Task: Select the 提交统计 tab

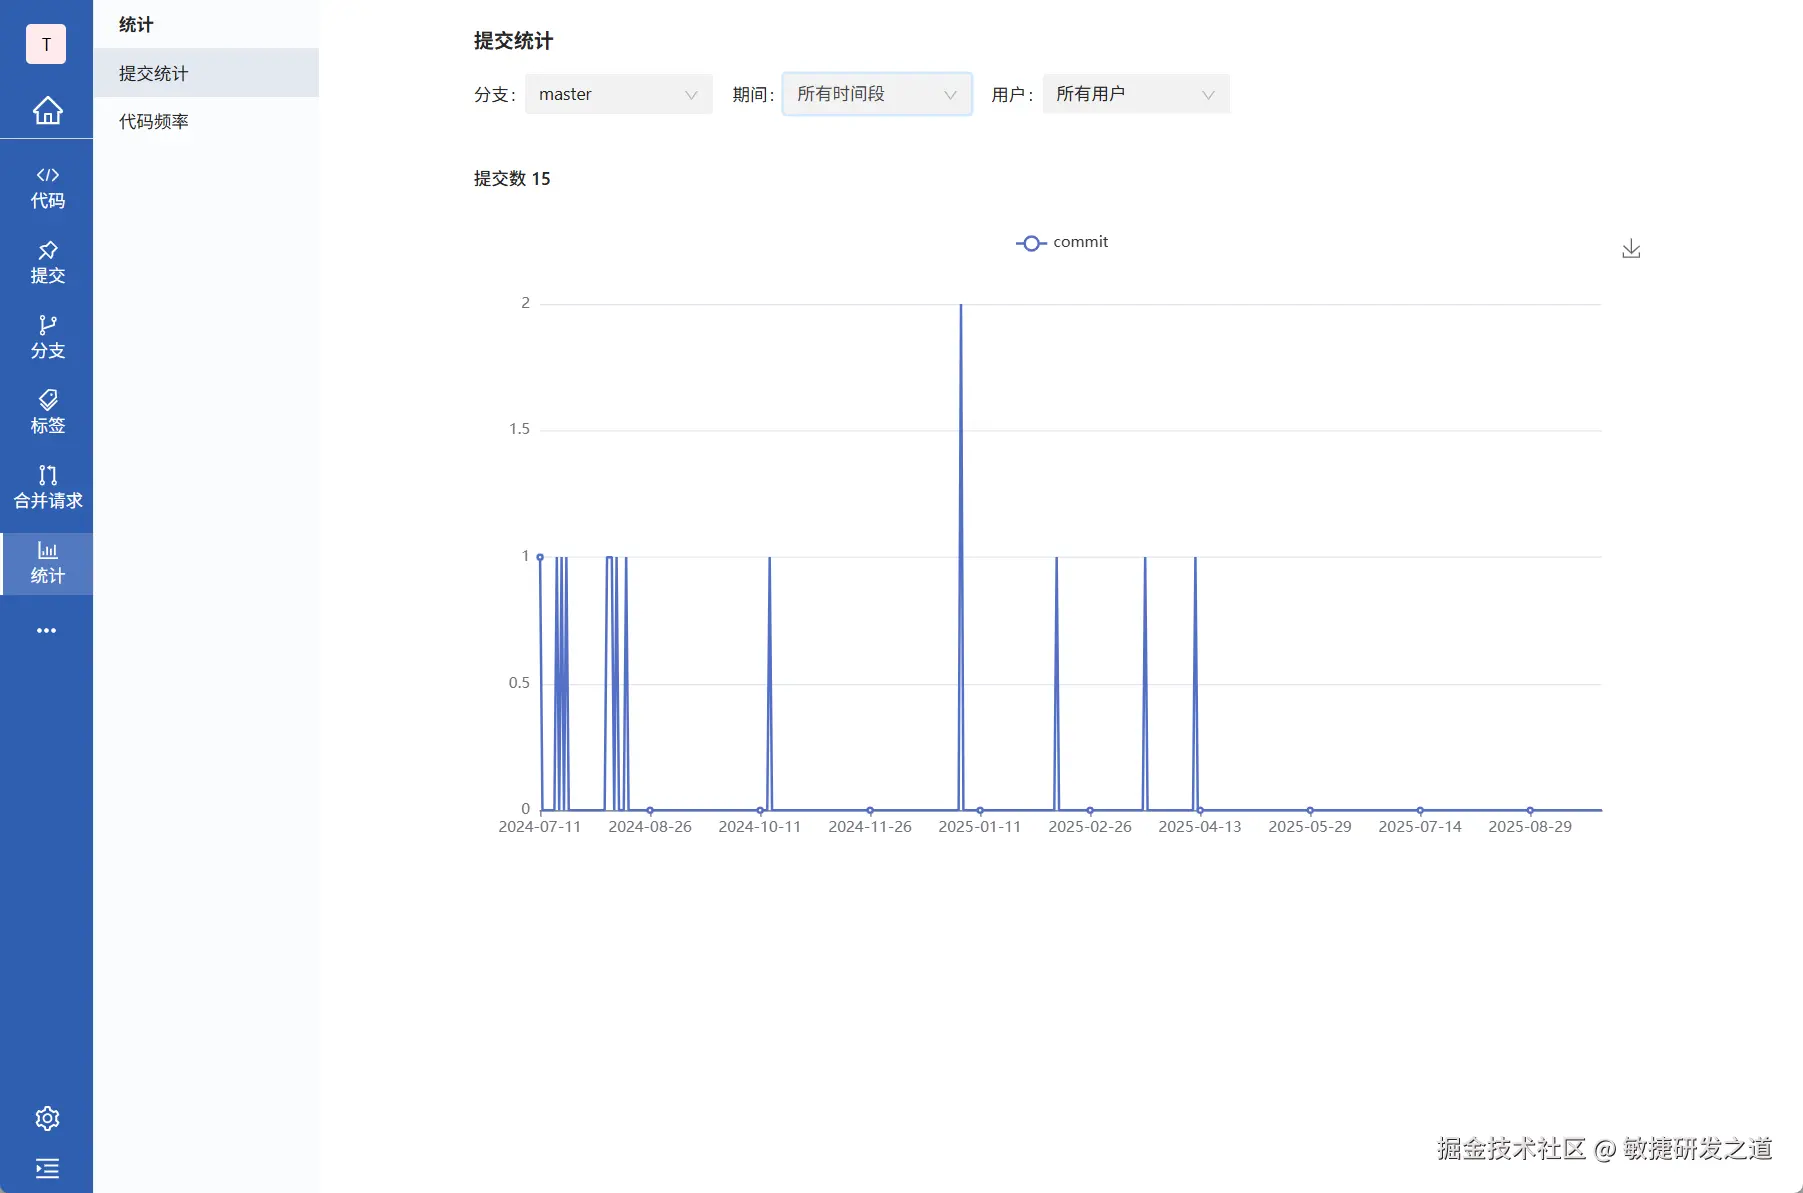Action: pos(151,72)
